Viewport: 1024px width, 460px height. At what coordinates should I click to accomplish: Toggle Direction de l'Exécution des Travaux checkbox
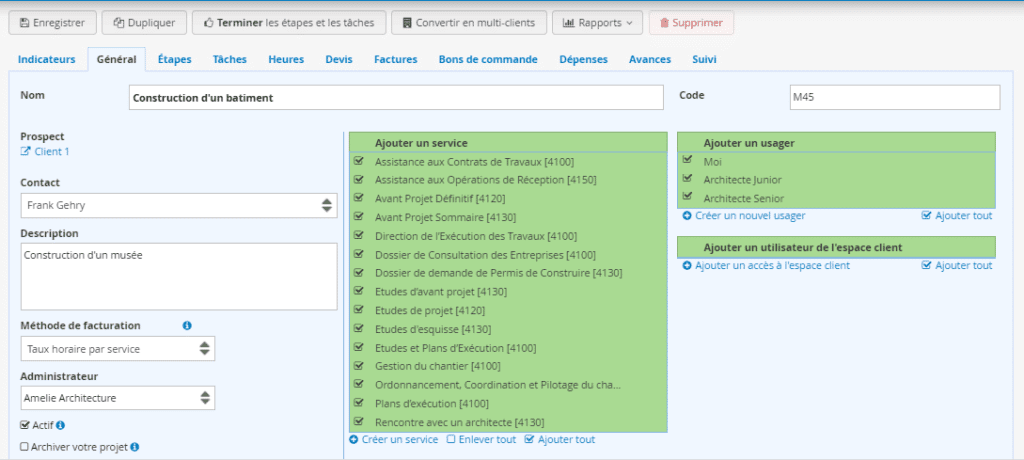click(x=358, y=235)
